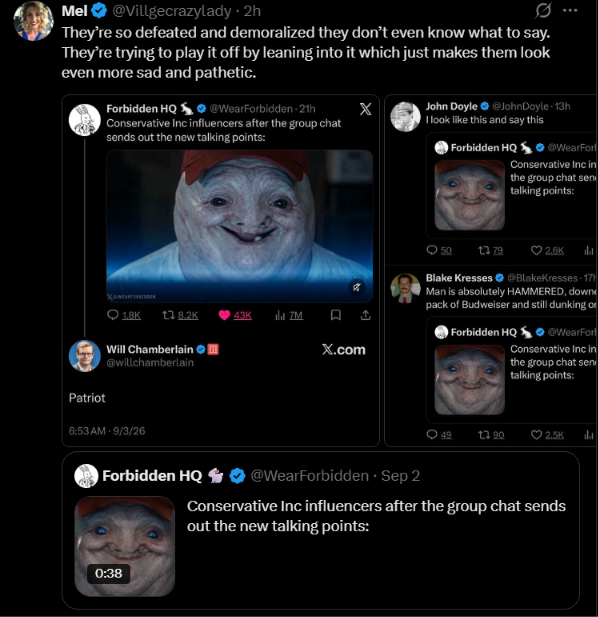This screenshot has width=598, height=617.
Task: Click the Grok circle-slash icon near post header
Action: click(x=543, y=11)
